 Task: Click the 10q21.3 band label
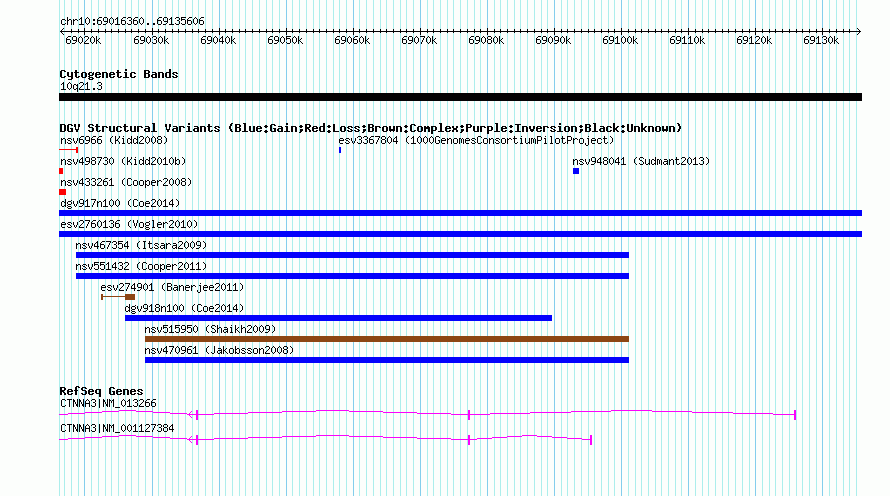pos(81,86)
